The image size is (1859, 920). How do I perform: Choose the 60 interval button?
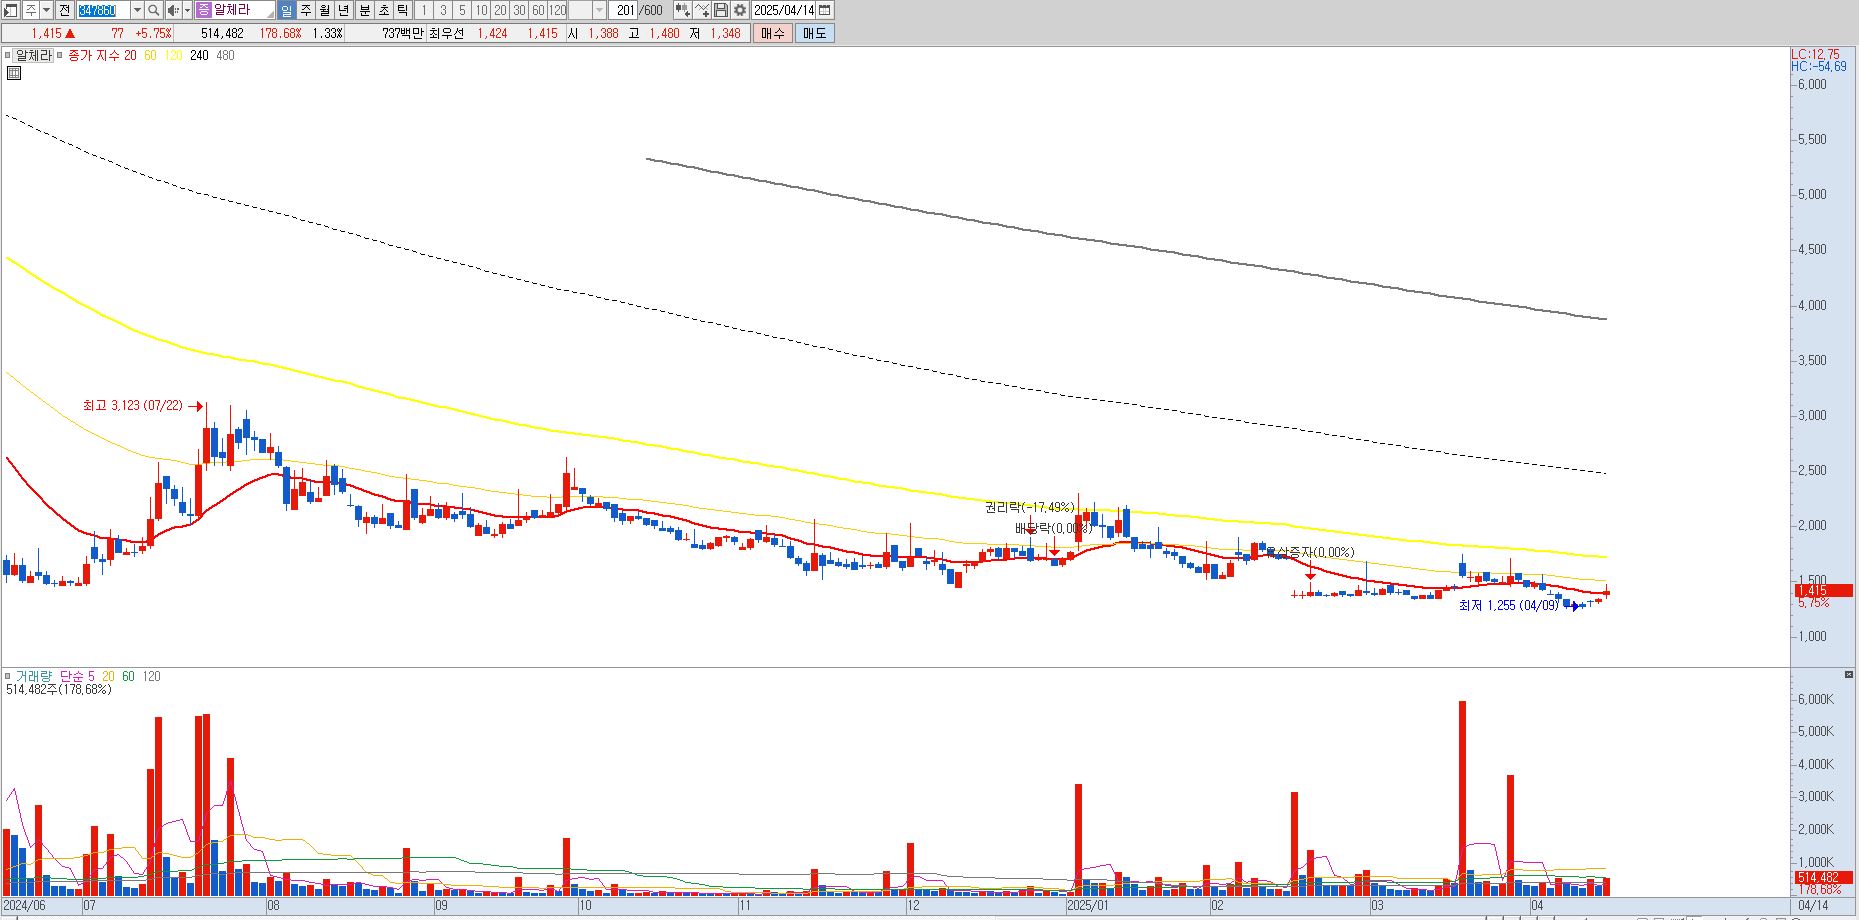[x=538, y=10]
